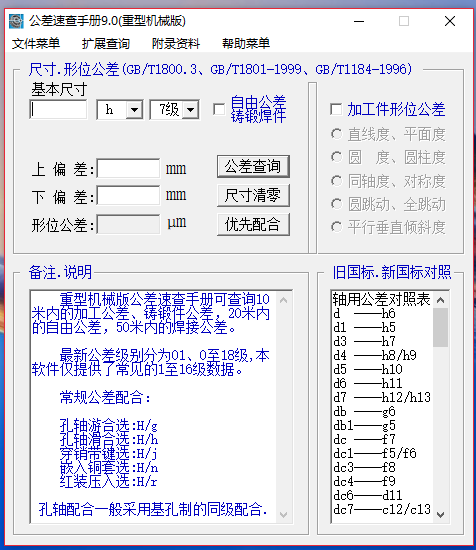This screenshot has width=476, height=550.
Task: Click text '孔轴滑合选:H/h' in notes
Action: 108,440
